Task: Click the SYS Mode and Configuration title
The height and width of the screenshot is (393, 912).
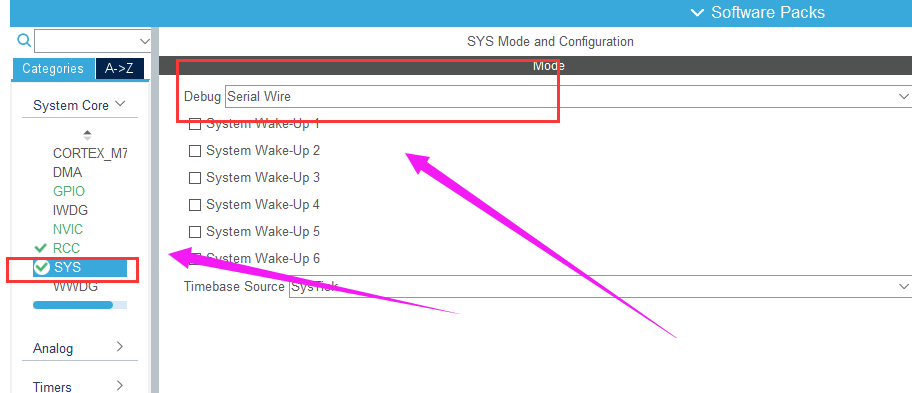Action: [x=550, y=42]
